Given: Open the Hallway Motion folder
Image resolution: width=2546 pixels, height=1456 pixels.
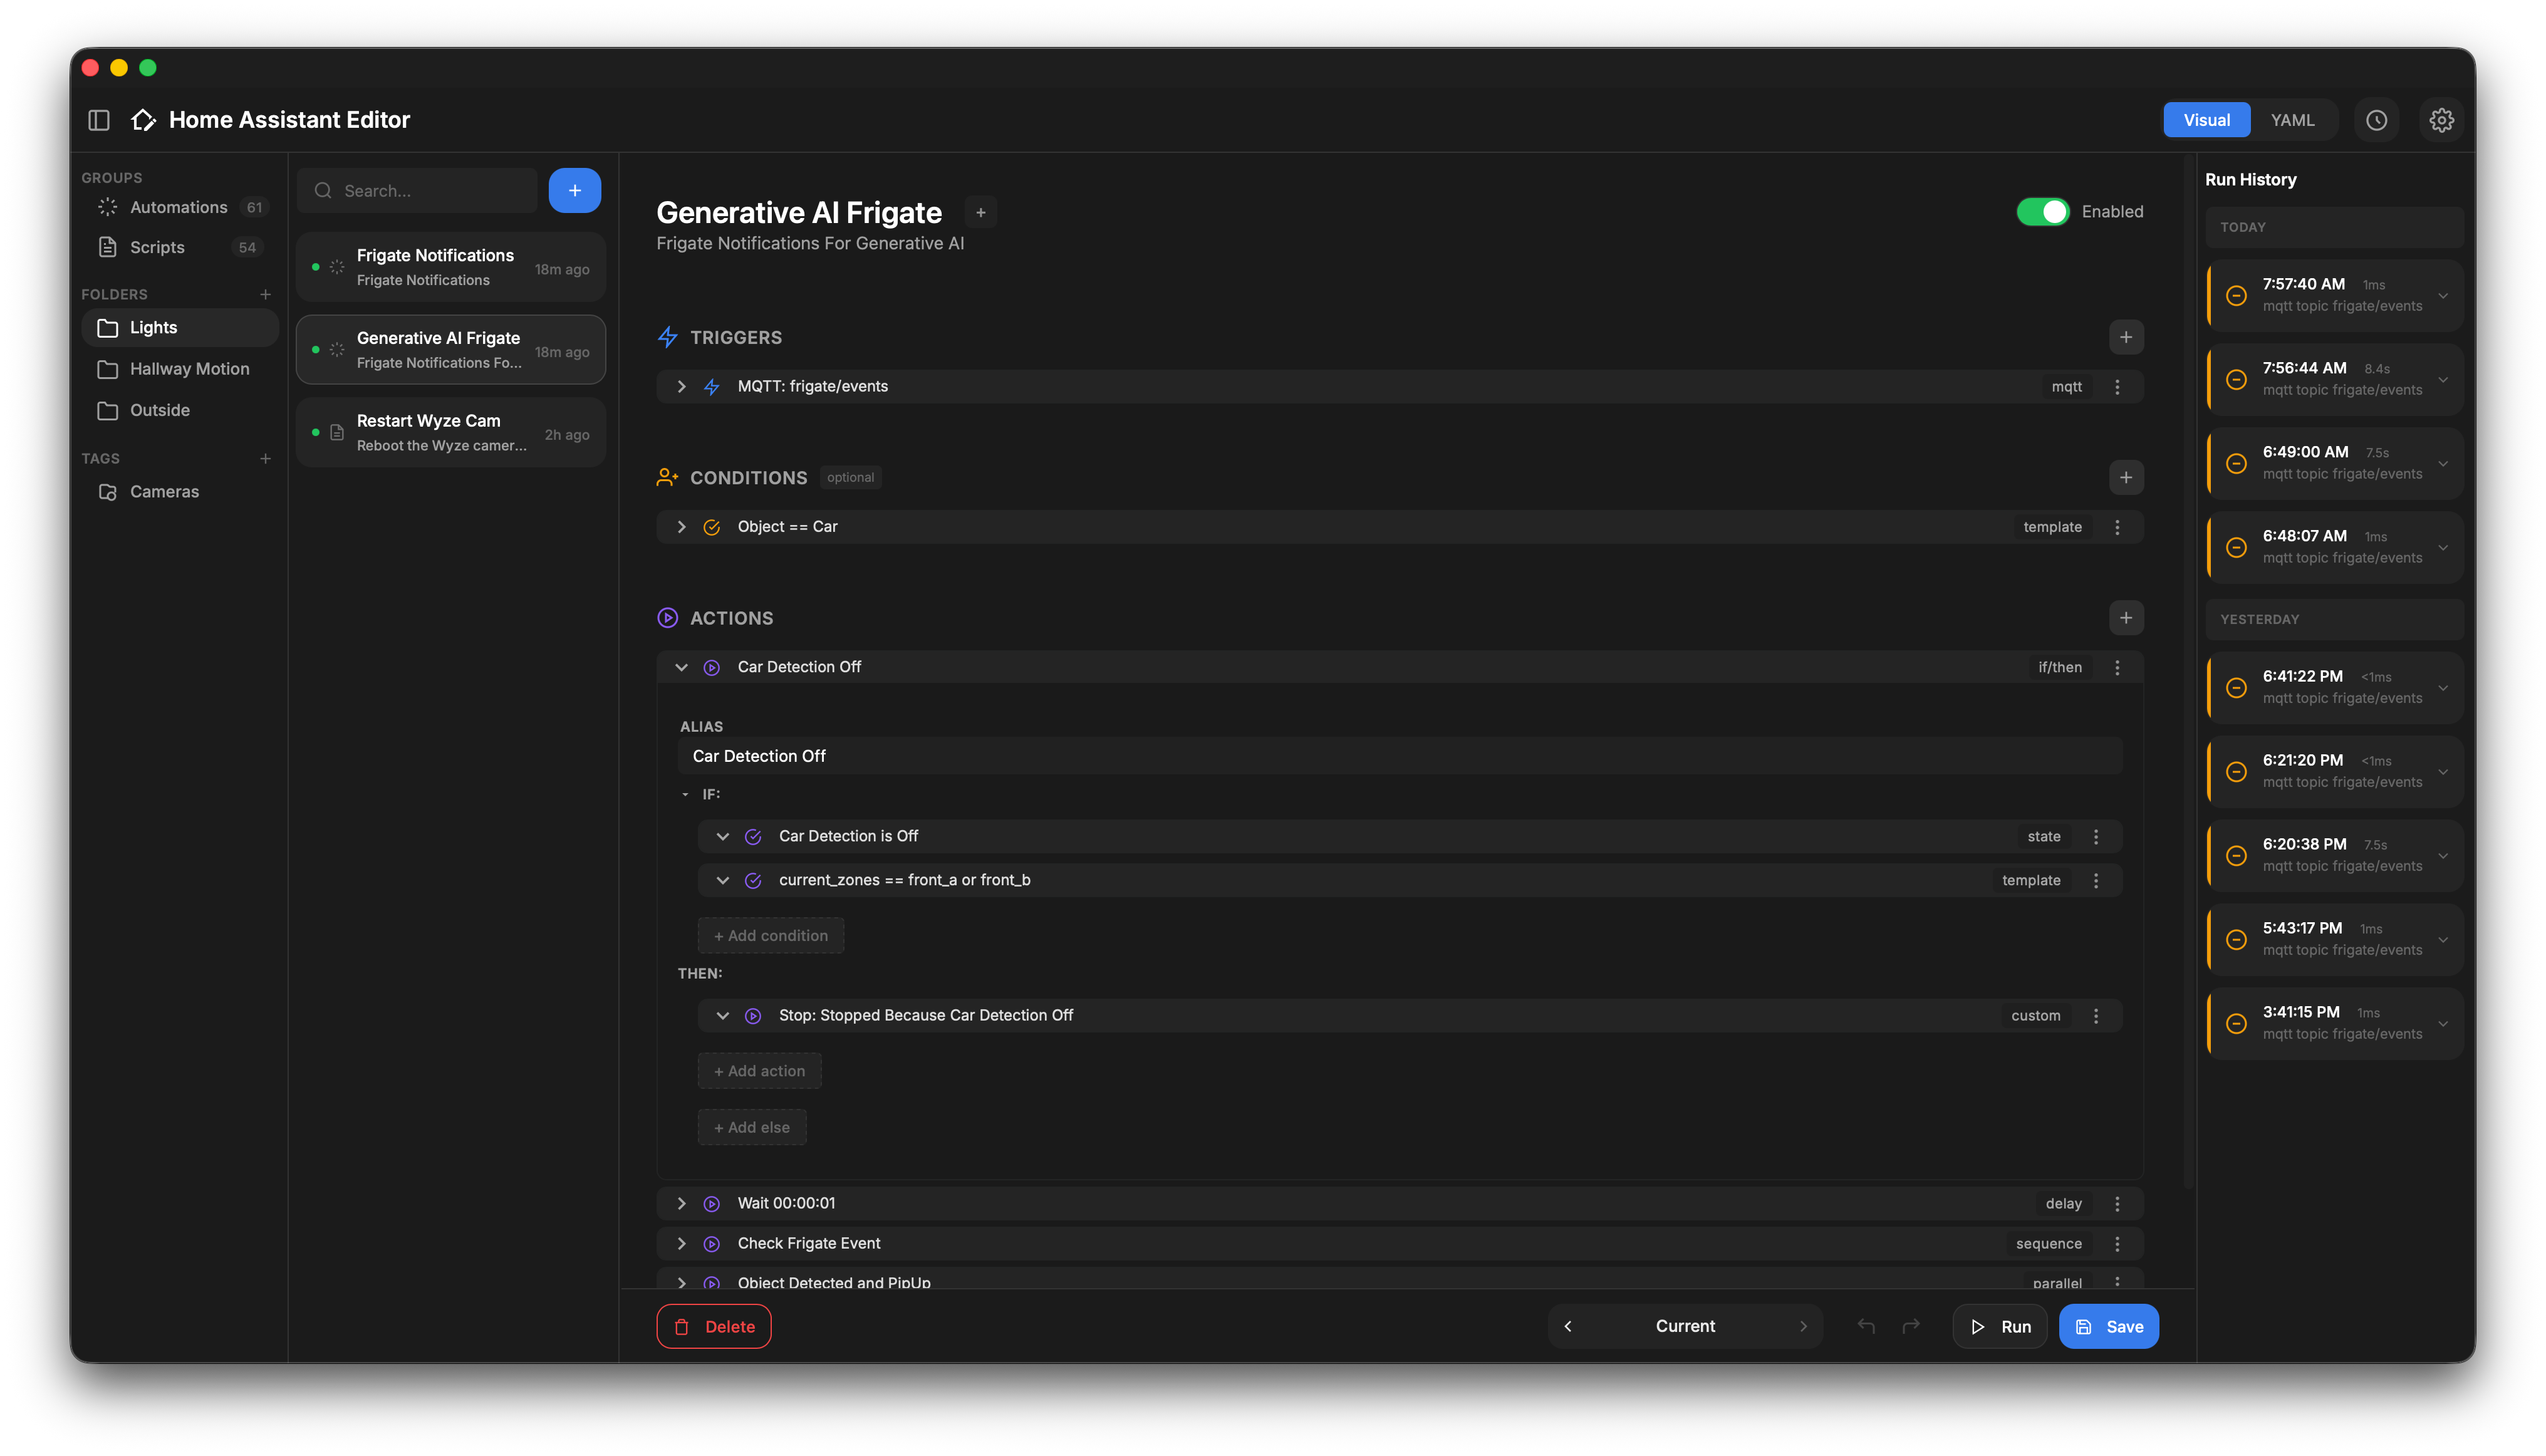Looking at the screenshot, I should pyautogui.click(x=180, y=368).
